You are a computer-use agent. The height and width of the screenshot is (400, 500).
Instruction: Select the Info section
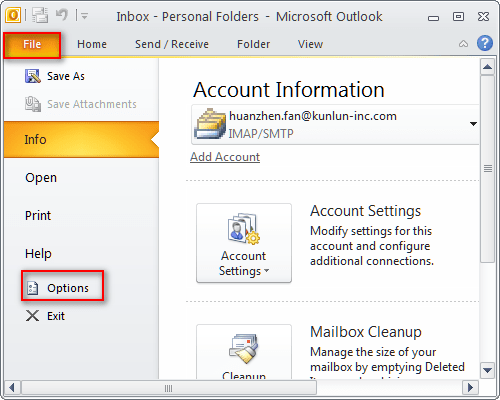coord(81,139)
